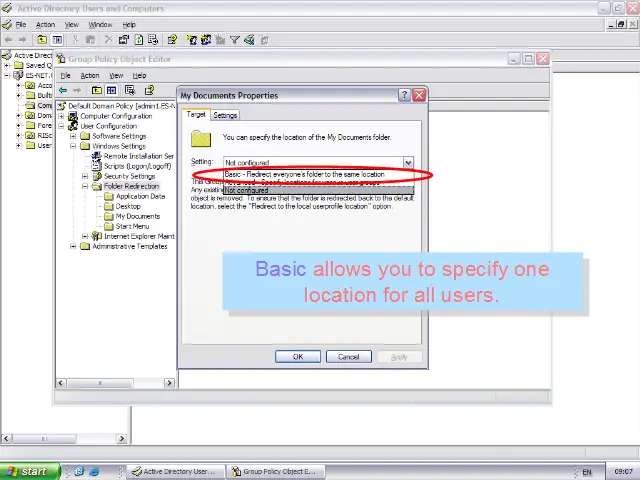Select the Remote Installation Services node
Image resolution: width=640 pixels, height=480 pixels.
(x=139, y=156)
